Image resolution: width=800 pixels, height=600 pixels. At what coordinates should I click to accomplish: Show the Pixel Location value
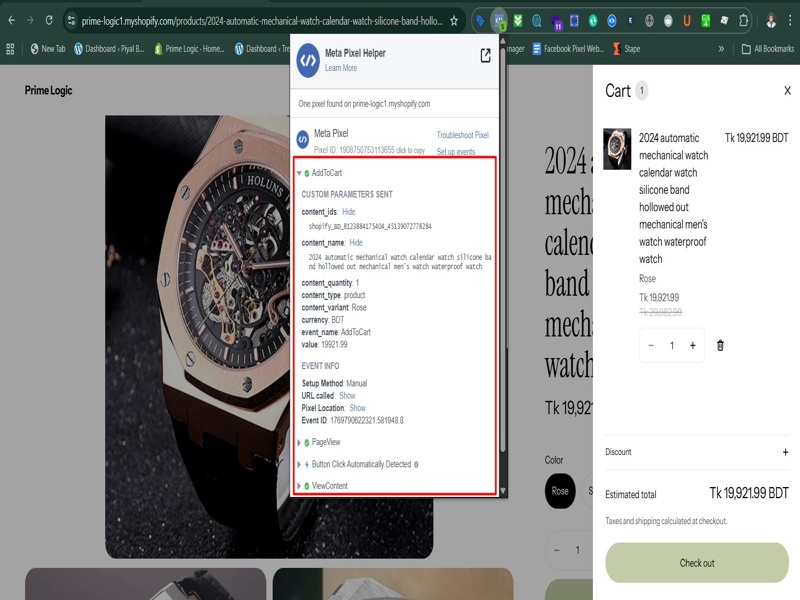tap(357, 408)
